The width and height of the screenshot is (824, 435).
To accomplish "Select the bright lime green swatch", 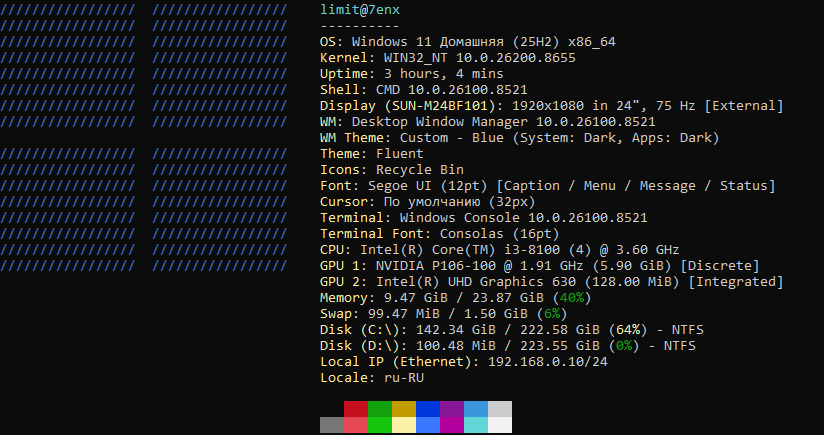I will point(380,425).
